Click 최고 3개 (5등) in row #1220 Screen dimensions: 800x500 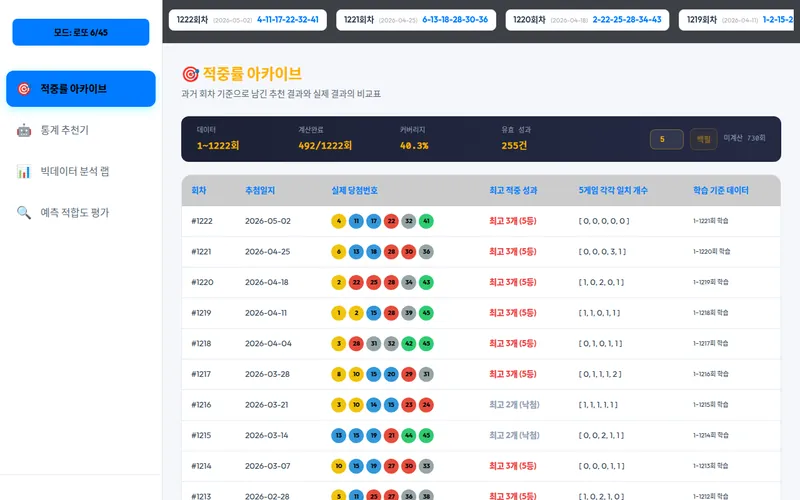point(513,282)
